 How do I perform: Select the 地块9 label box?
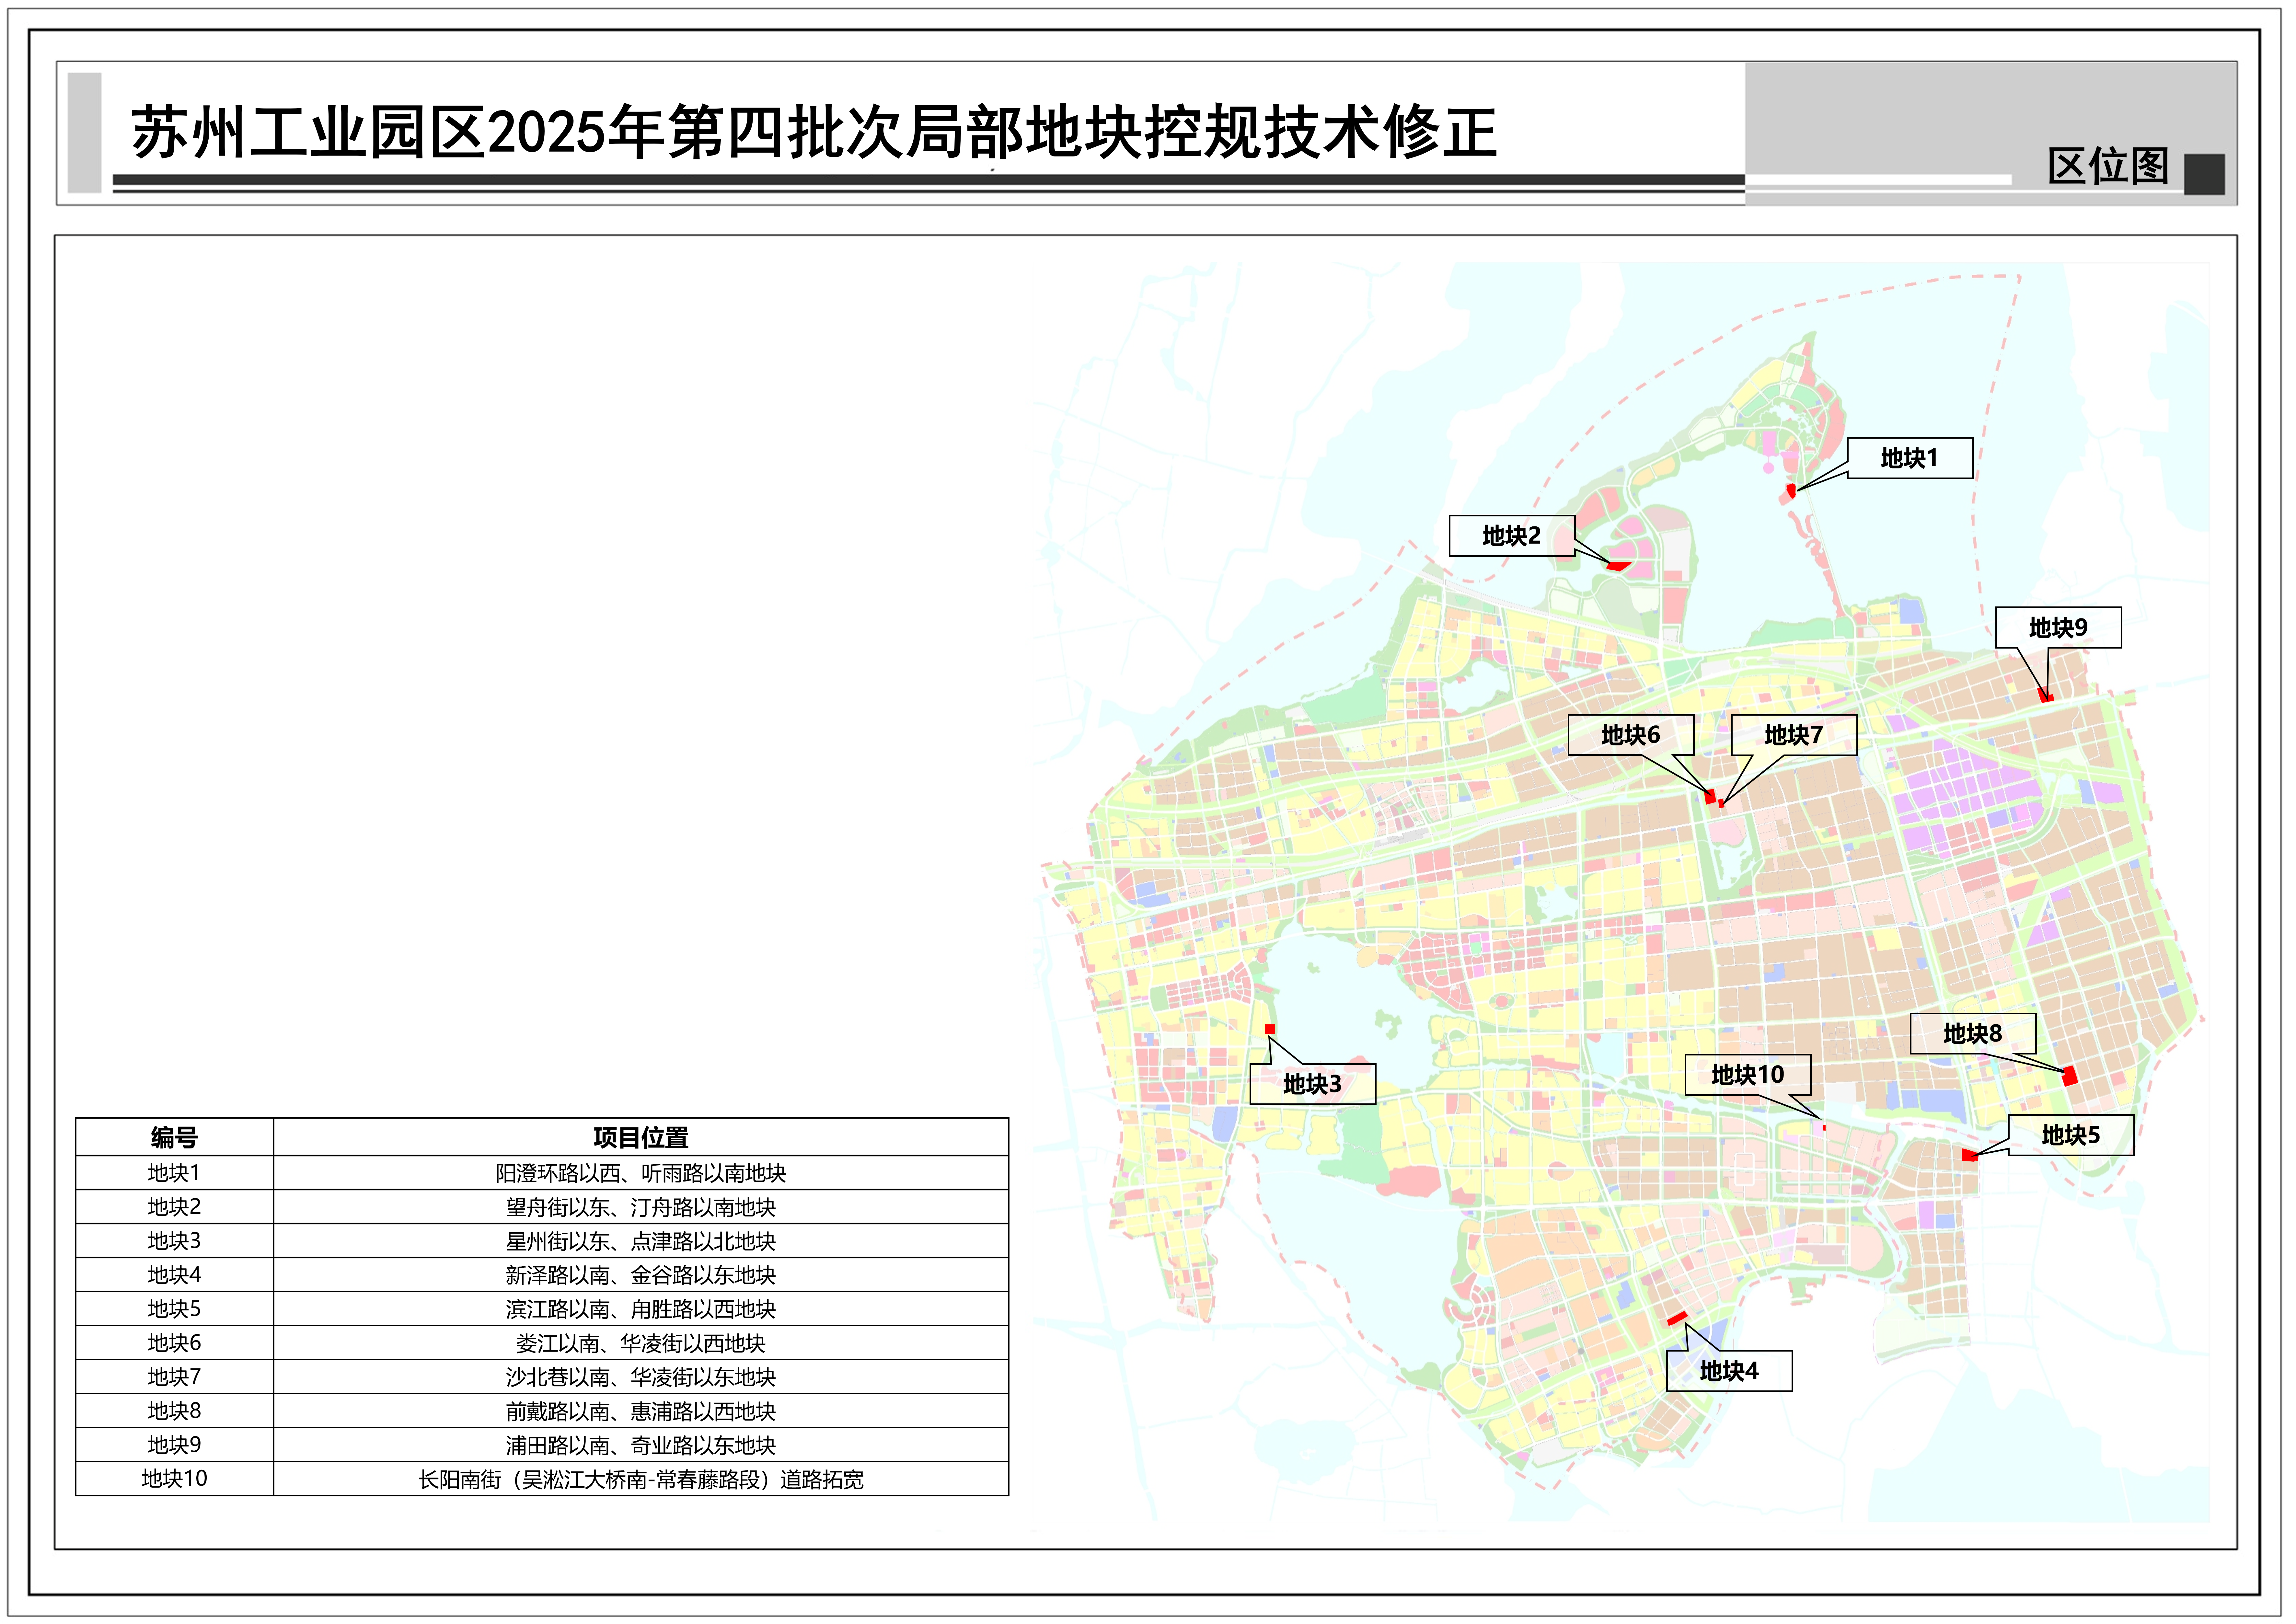click(2058, 628)
